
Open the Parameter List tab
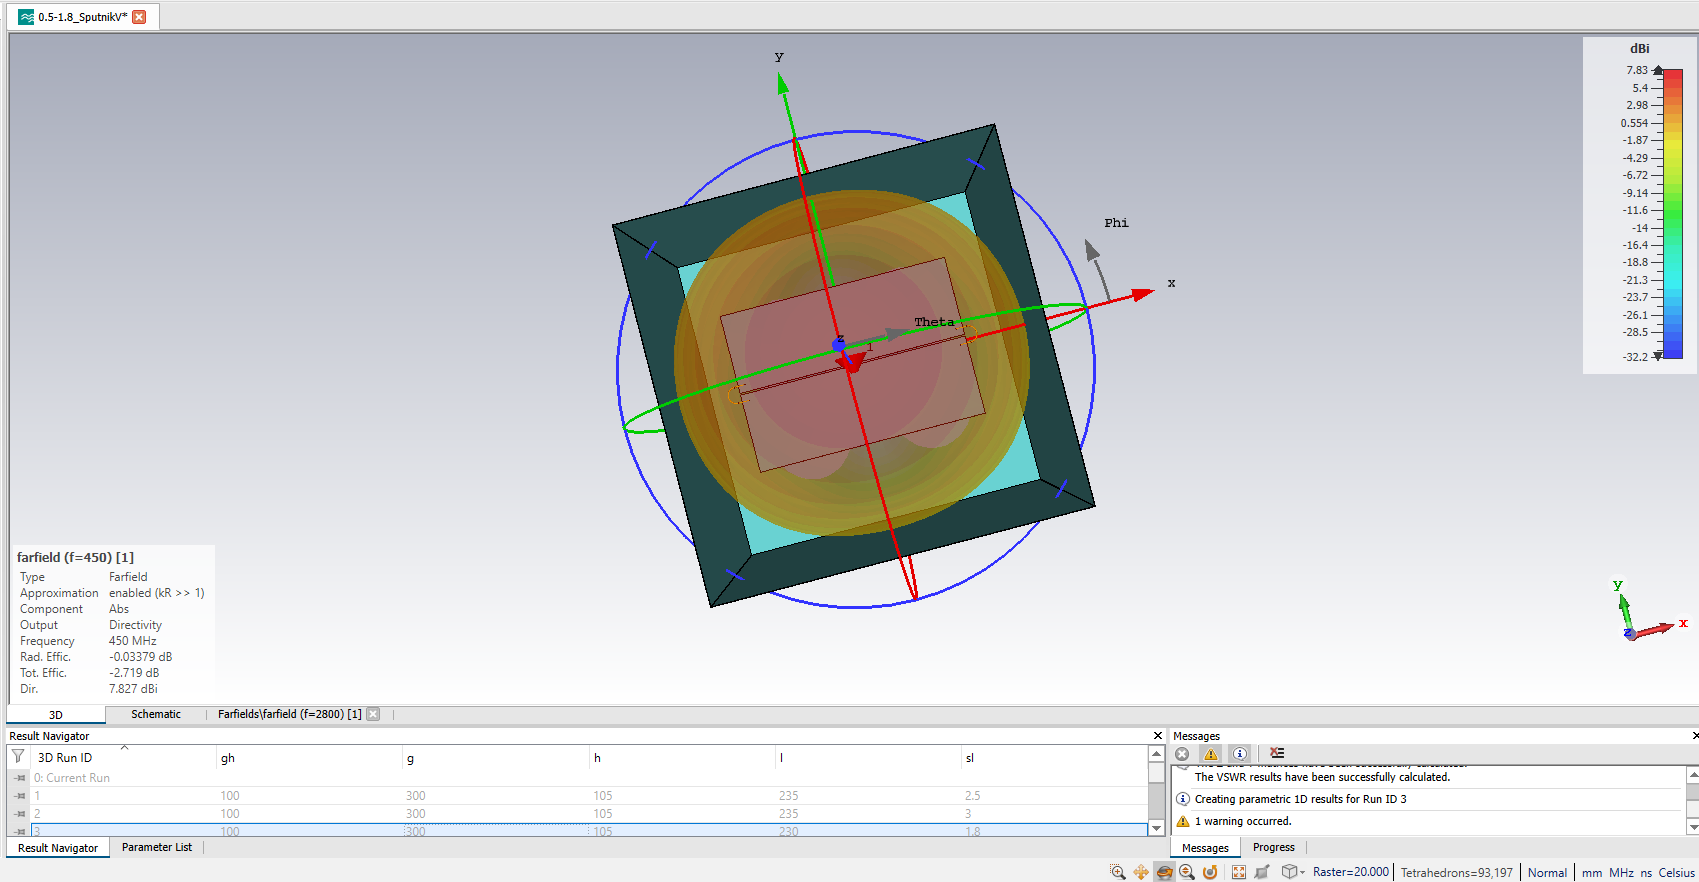157,847
